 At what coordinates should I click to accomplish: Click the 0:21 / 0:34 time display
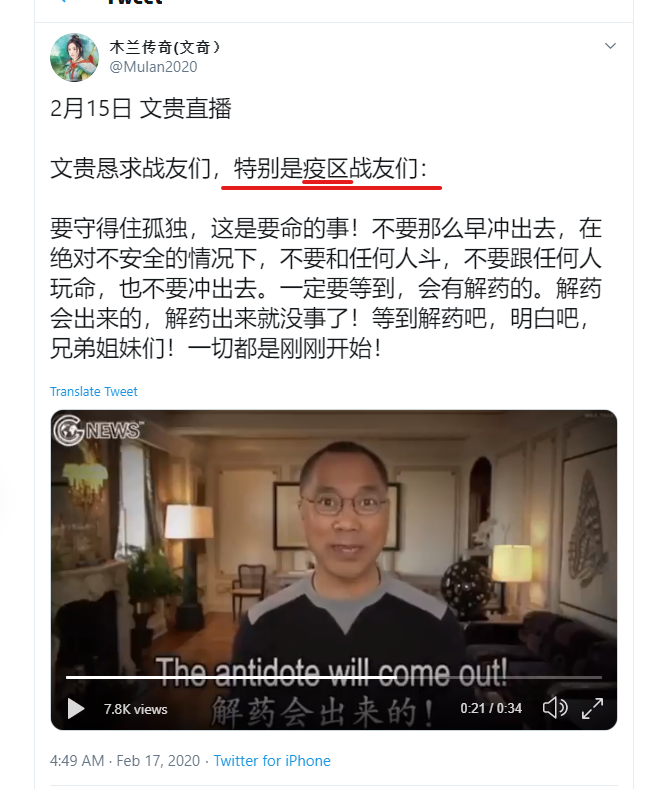tap(491, 708)
